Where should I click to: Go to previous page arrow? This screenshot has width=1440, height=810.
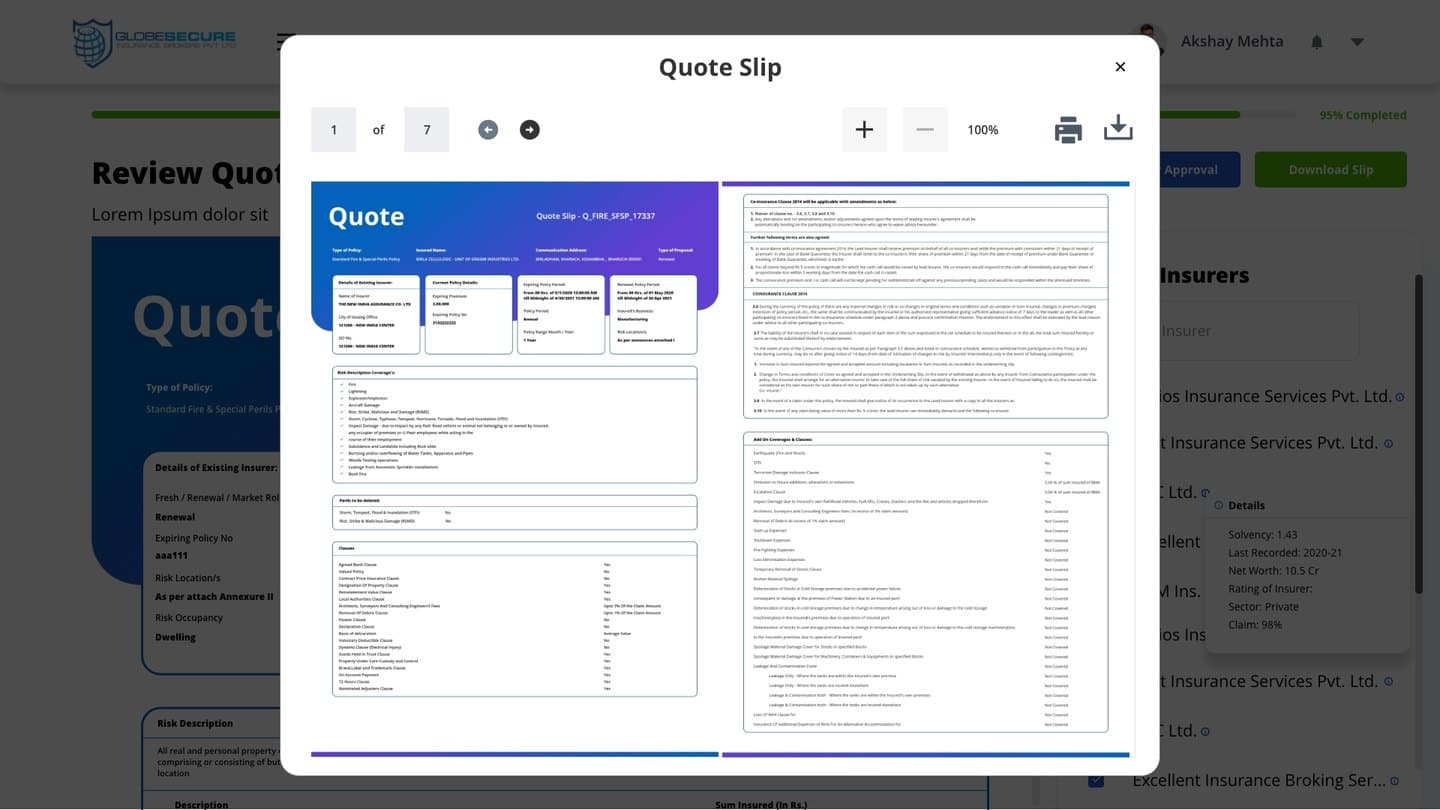tap(488, 130)
